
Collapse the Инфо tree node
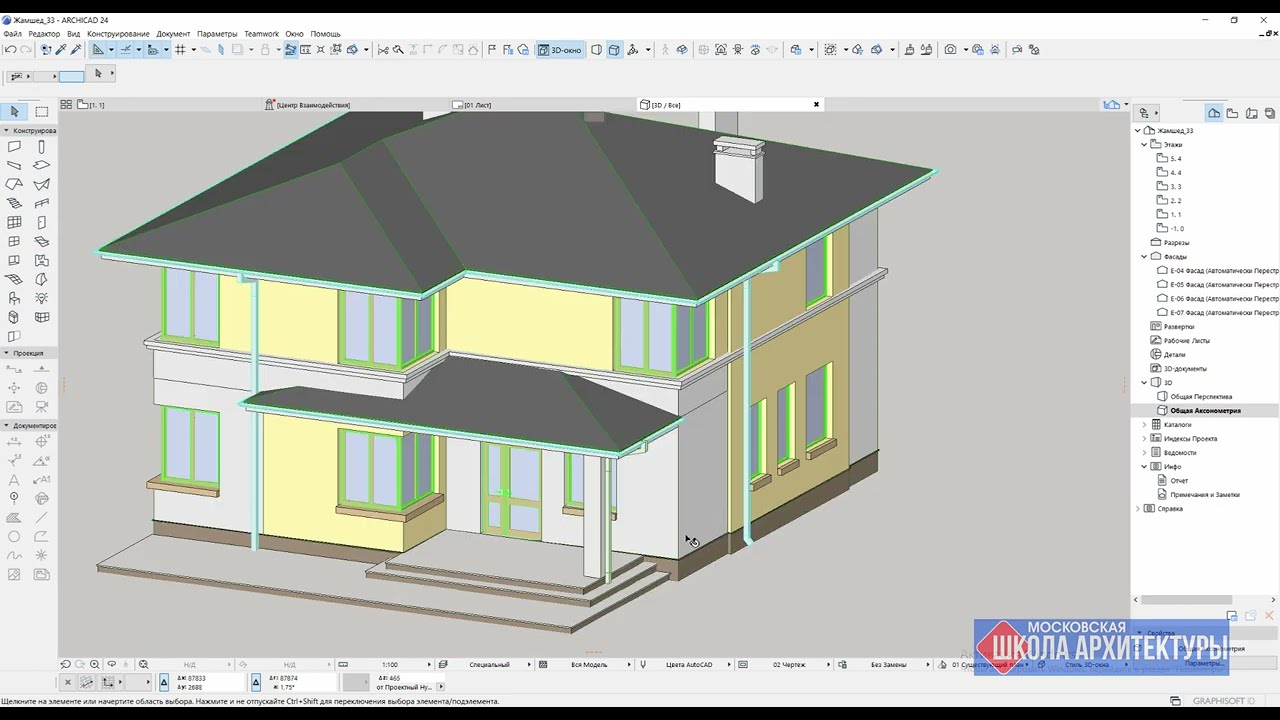tap(1145, 466)
